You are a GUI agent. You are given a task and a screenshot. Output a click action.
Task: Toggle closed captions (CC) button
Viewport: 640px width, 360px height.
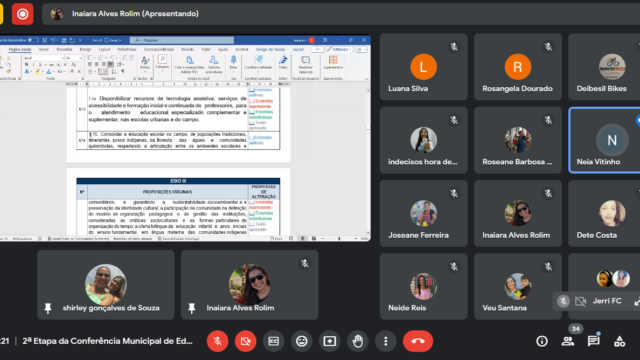coord(273,341)
